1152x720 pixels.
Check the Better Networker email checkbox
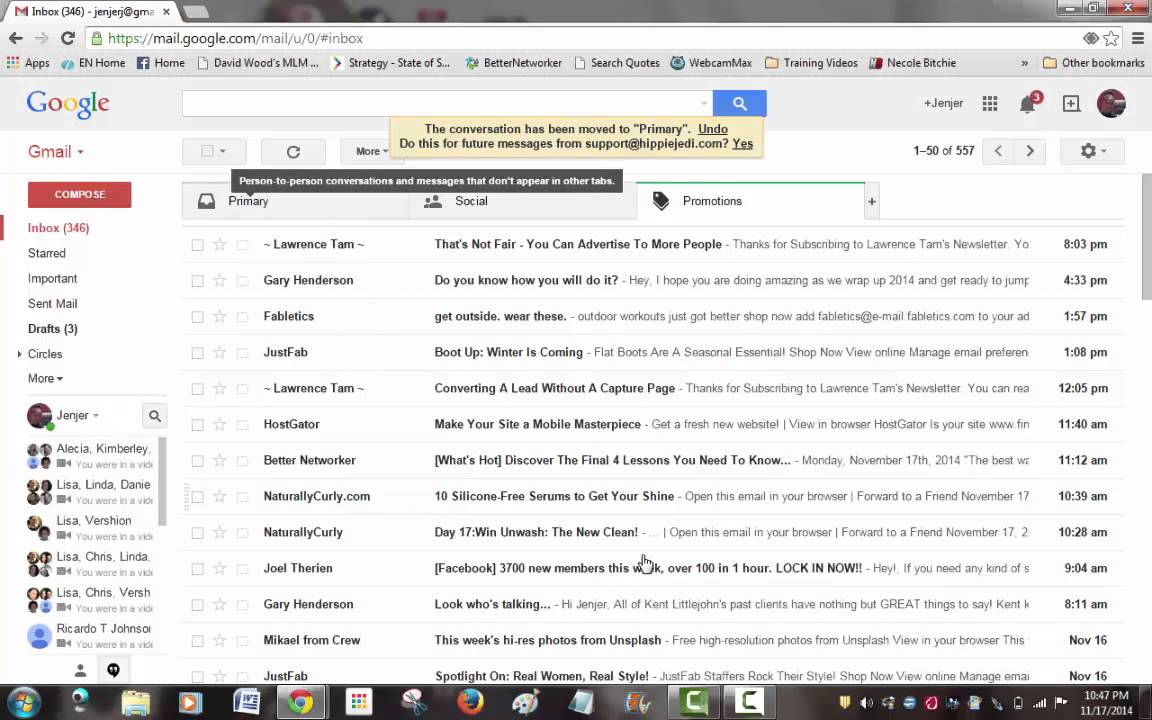pyautogui.click(x=197, y=461)
